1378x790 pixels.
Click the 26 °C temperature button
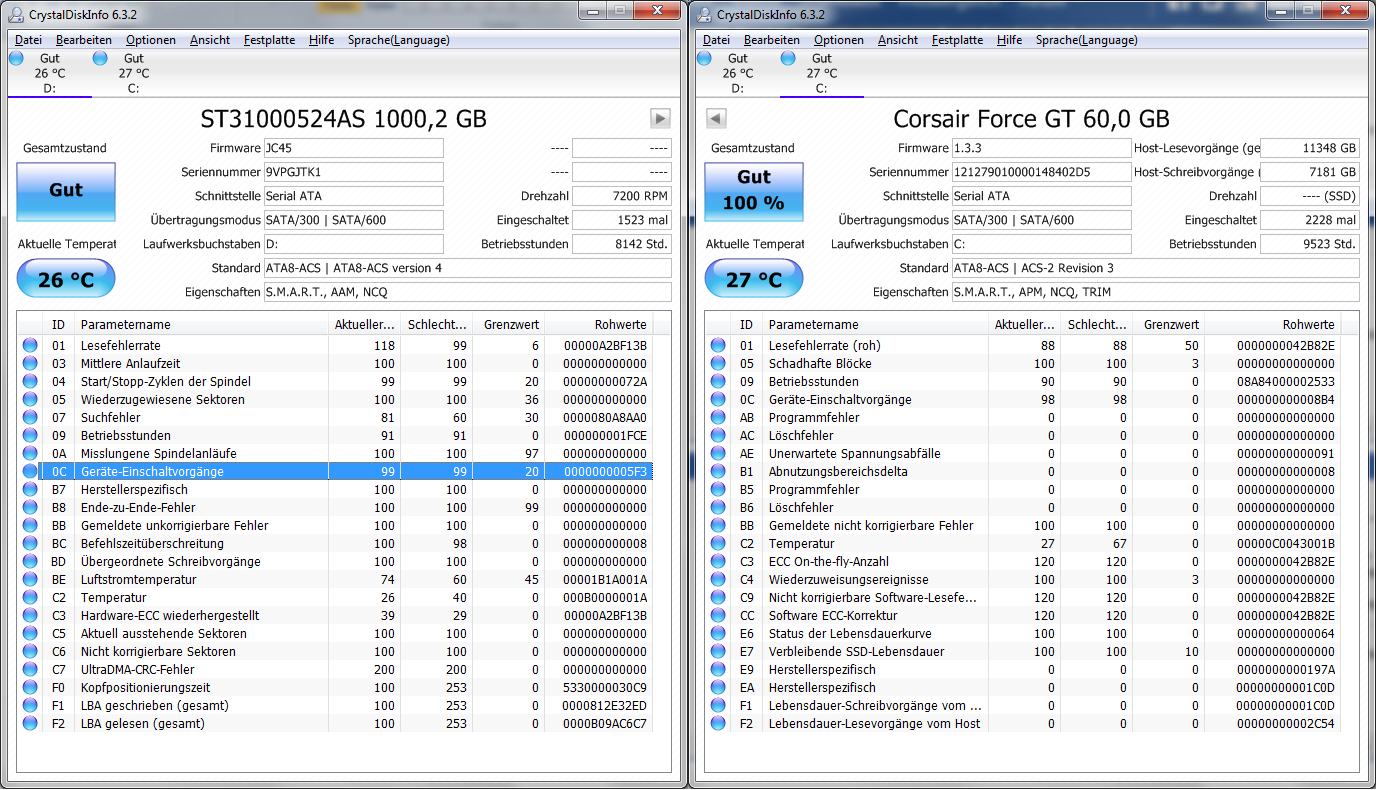(x=66, y=279)
